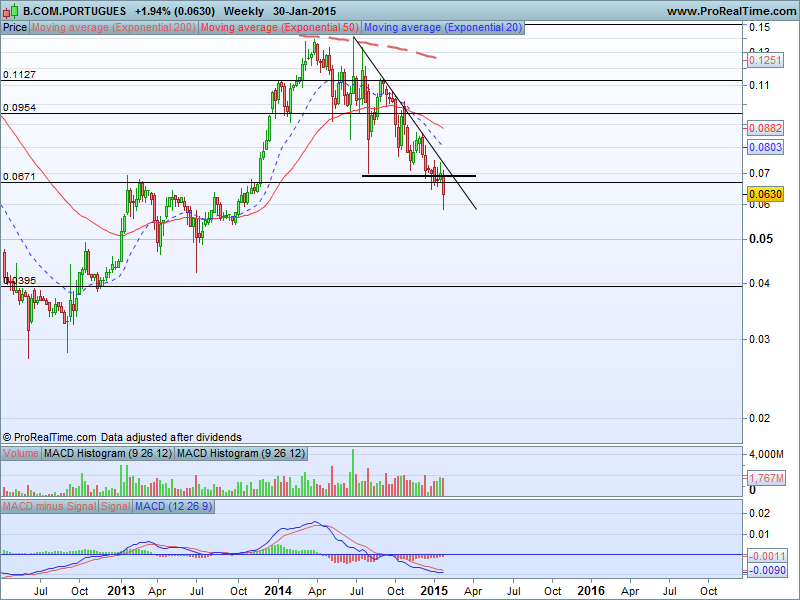This screenshot has height=600, width=800.
Task: Click the Signal indicator label
Action: [x=115, y=506]
